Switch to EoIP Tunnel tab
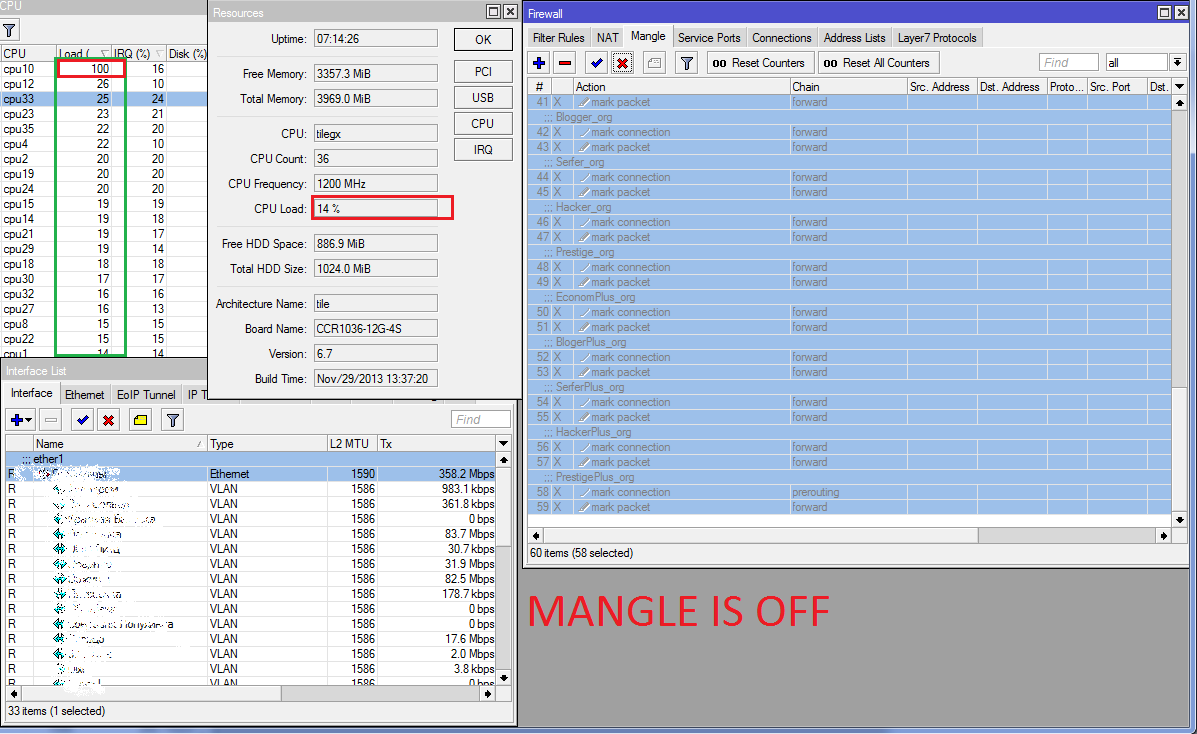This screenshot has height=734, width=1197. (x=146, y=394)
